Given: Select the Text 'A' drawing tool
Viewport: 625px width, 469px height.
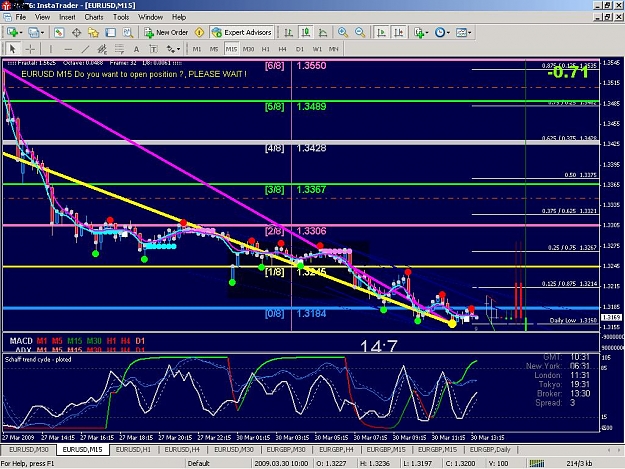Looking at the screenshot, I should (136, 49).
